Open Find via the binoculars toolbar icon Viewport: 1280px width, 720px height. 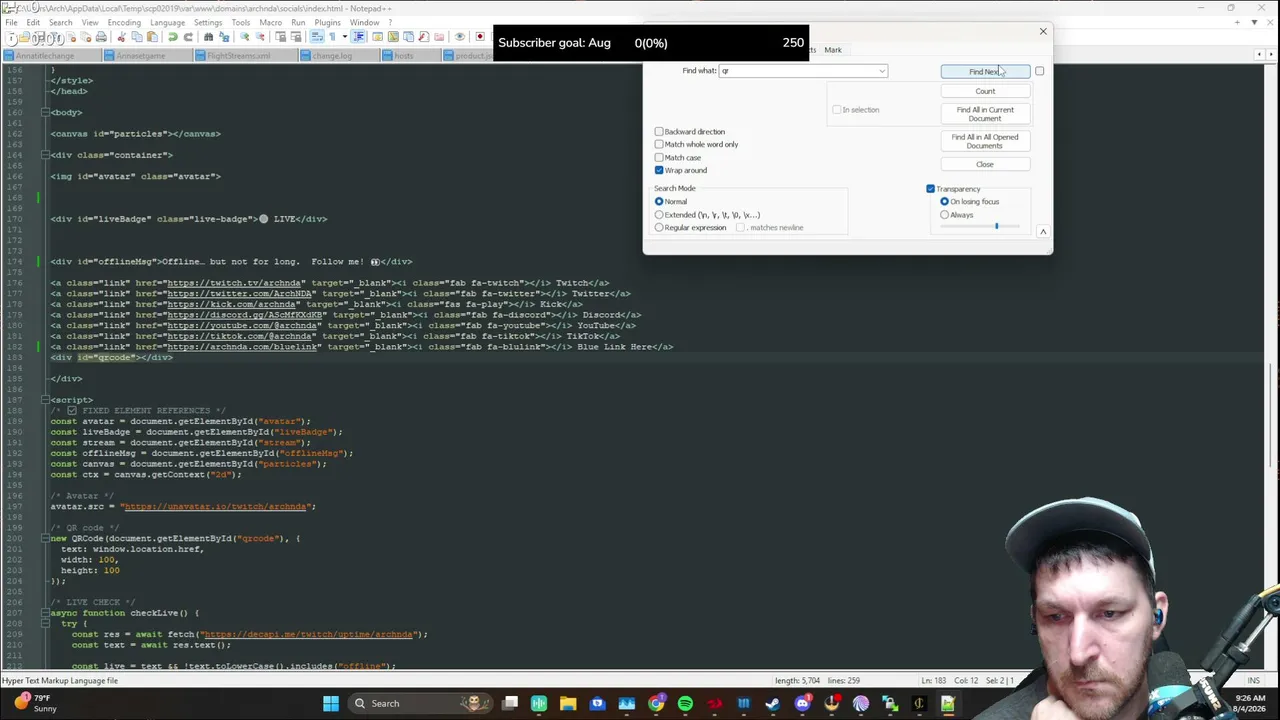pyautogui.click(x=208, y=37)
